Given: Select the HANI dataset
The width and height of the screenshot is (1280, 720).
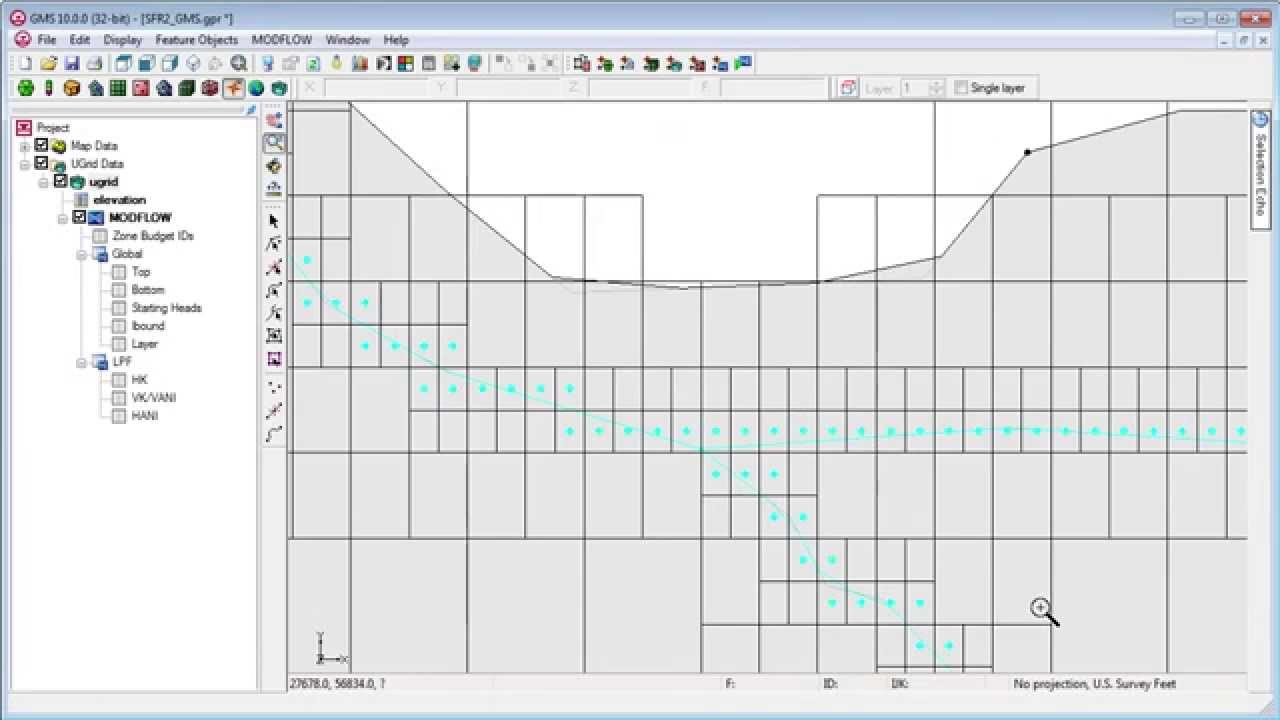Looking at the screenshot, I should click(x=144, y=416).
